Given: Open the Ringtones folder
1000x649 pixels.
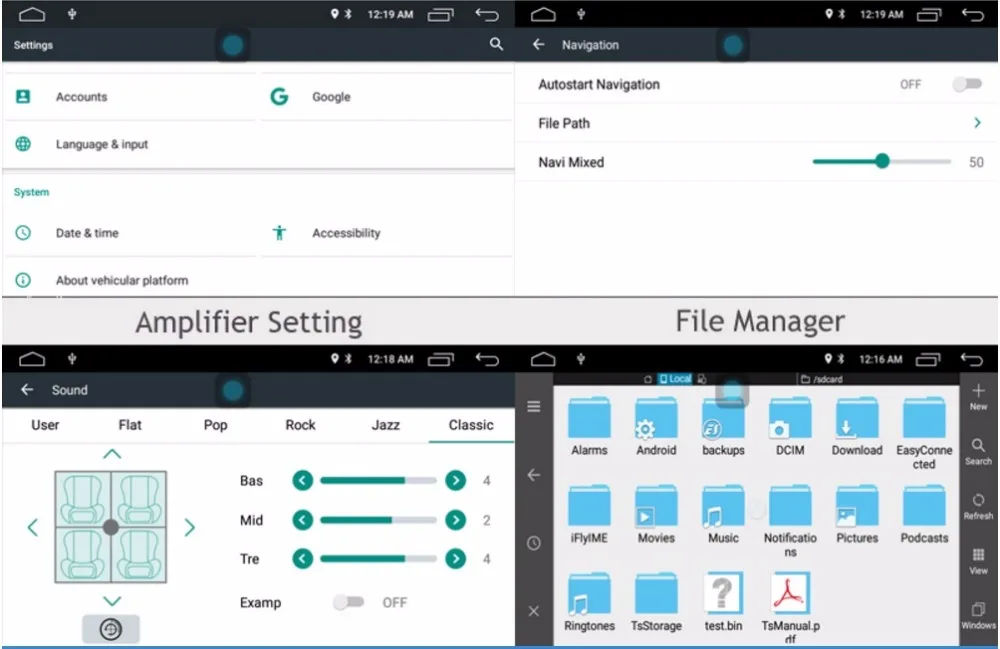Looking at the screenshot, I should point(589,602).
